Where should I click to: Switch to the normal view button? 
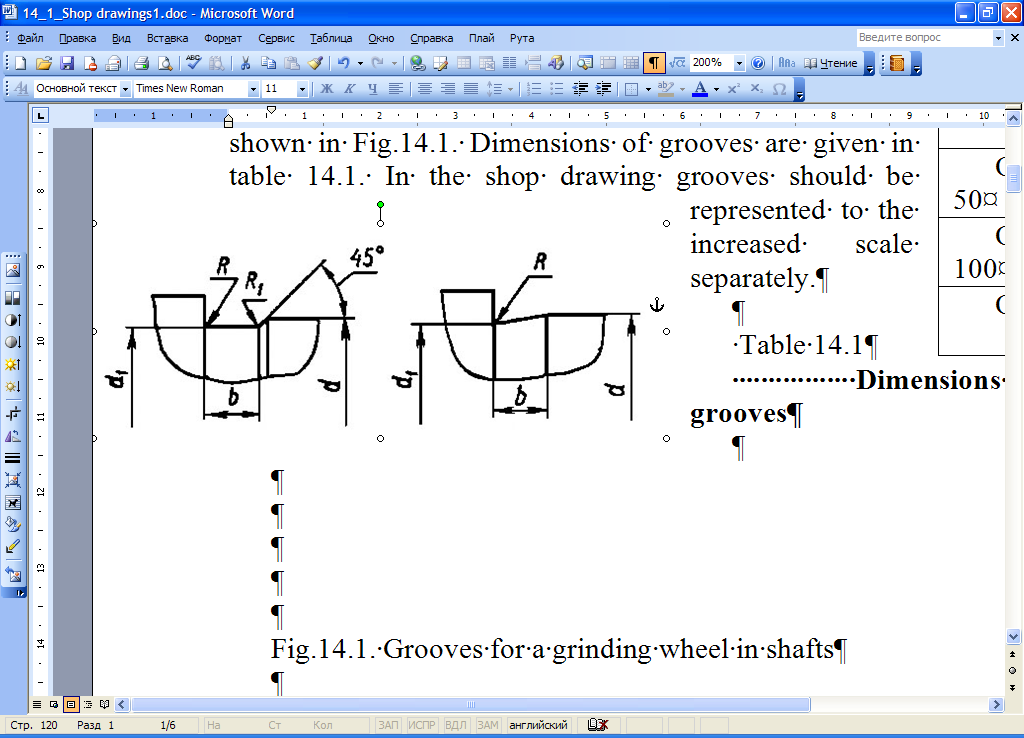tap(37, 705)
